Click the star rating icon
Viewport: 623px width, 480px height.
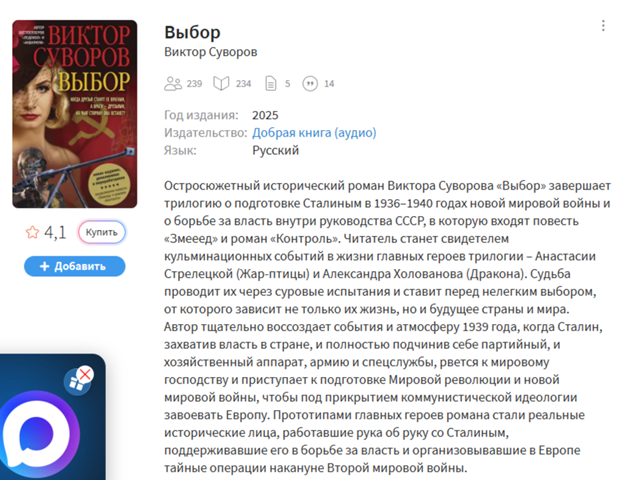(33, 232)
